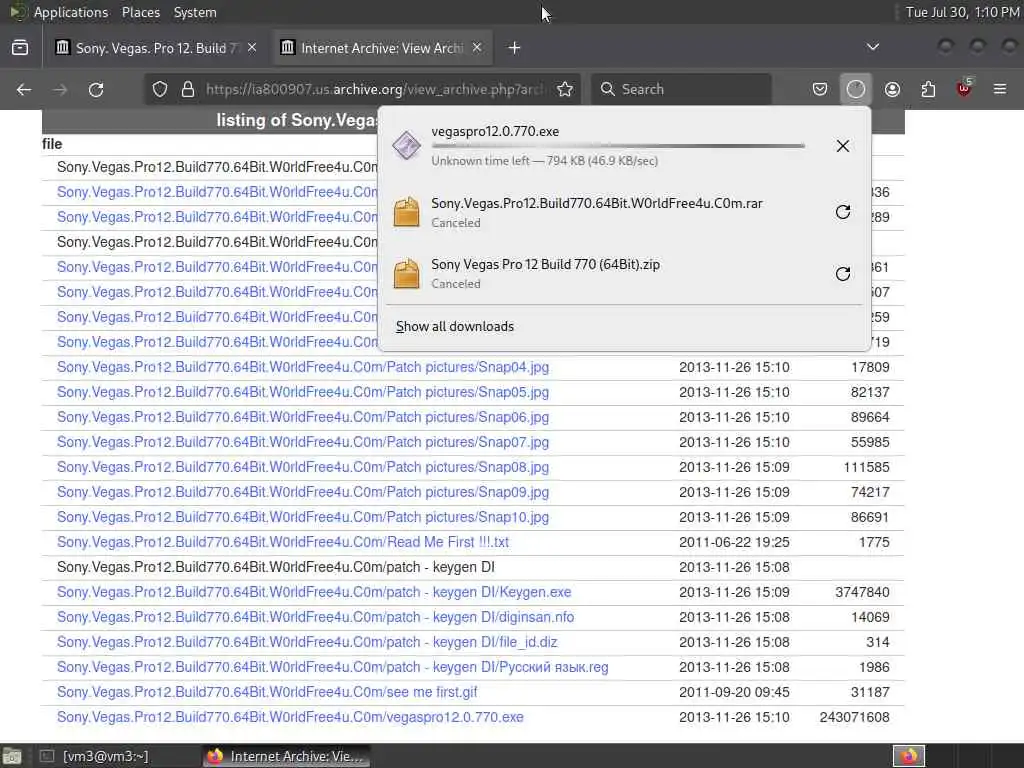Open the Snap04.jpg link
The image size is (1024, 768).
pyautogui.click(x=303, y=367)
